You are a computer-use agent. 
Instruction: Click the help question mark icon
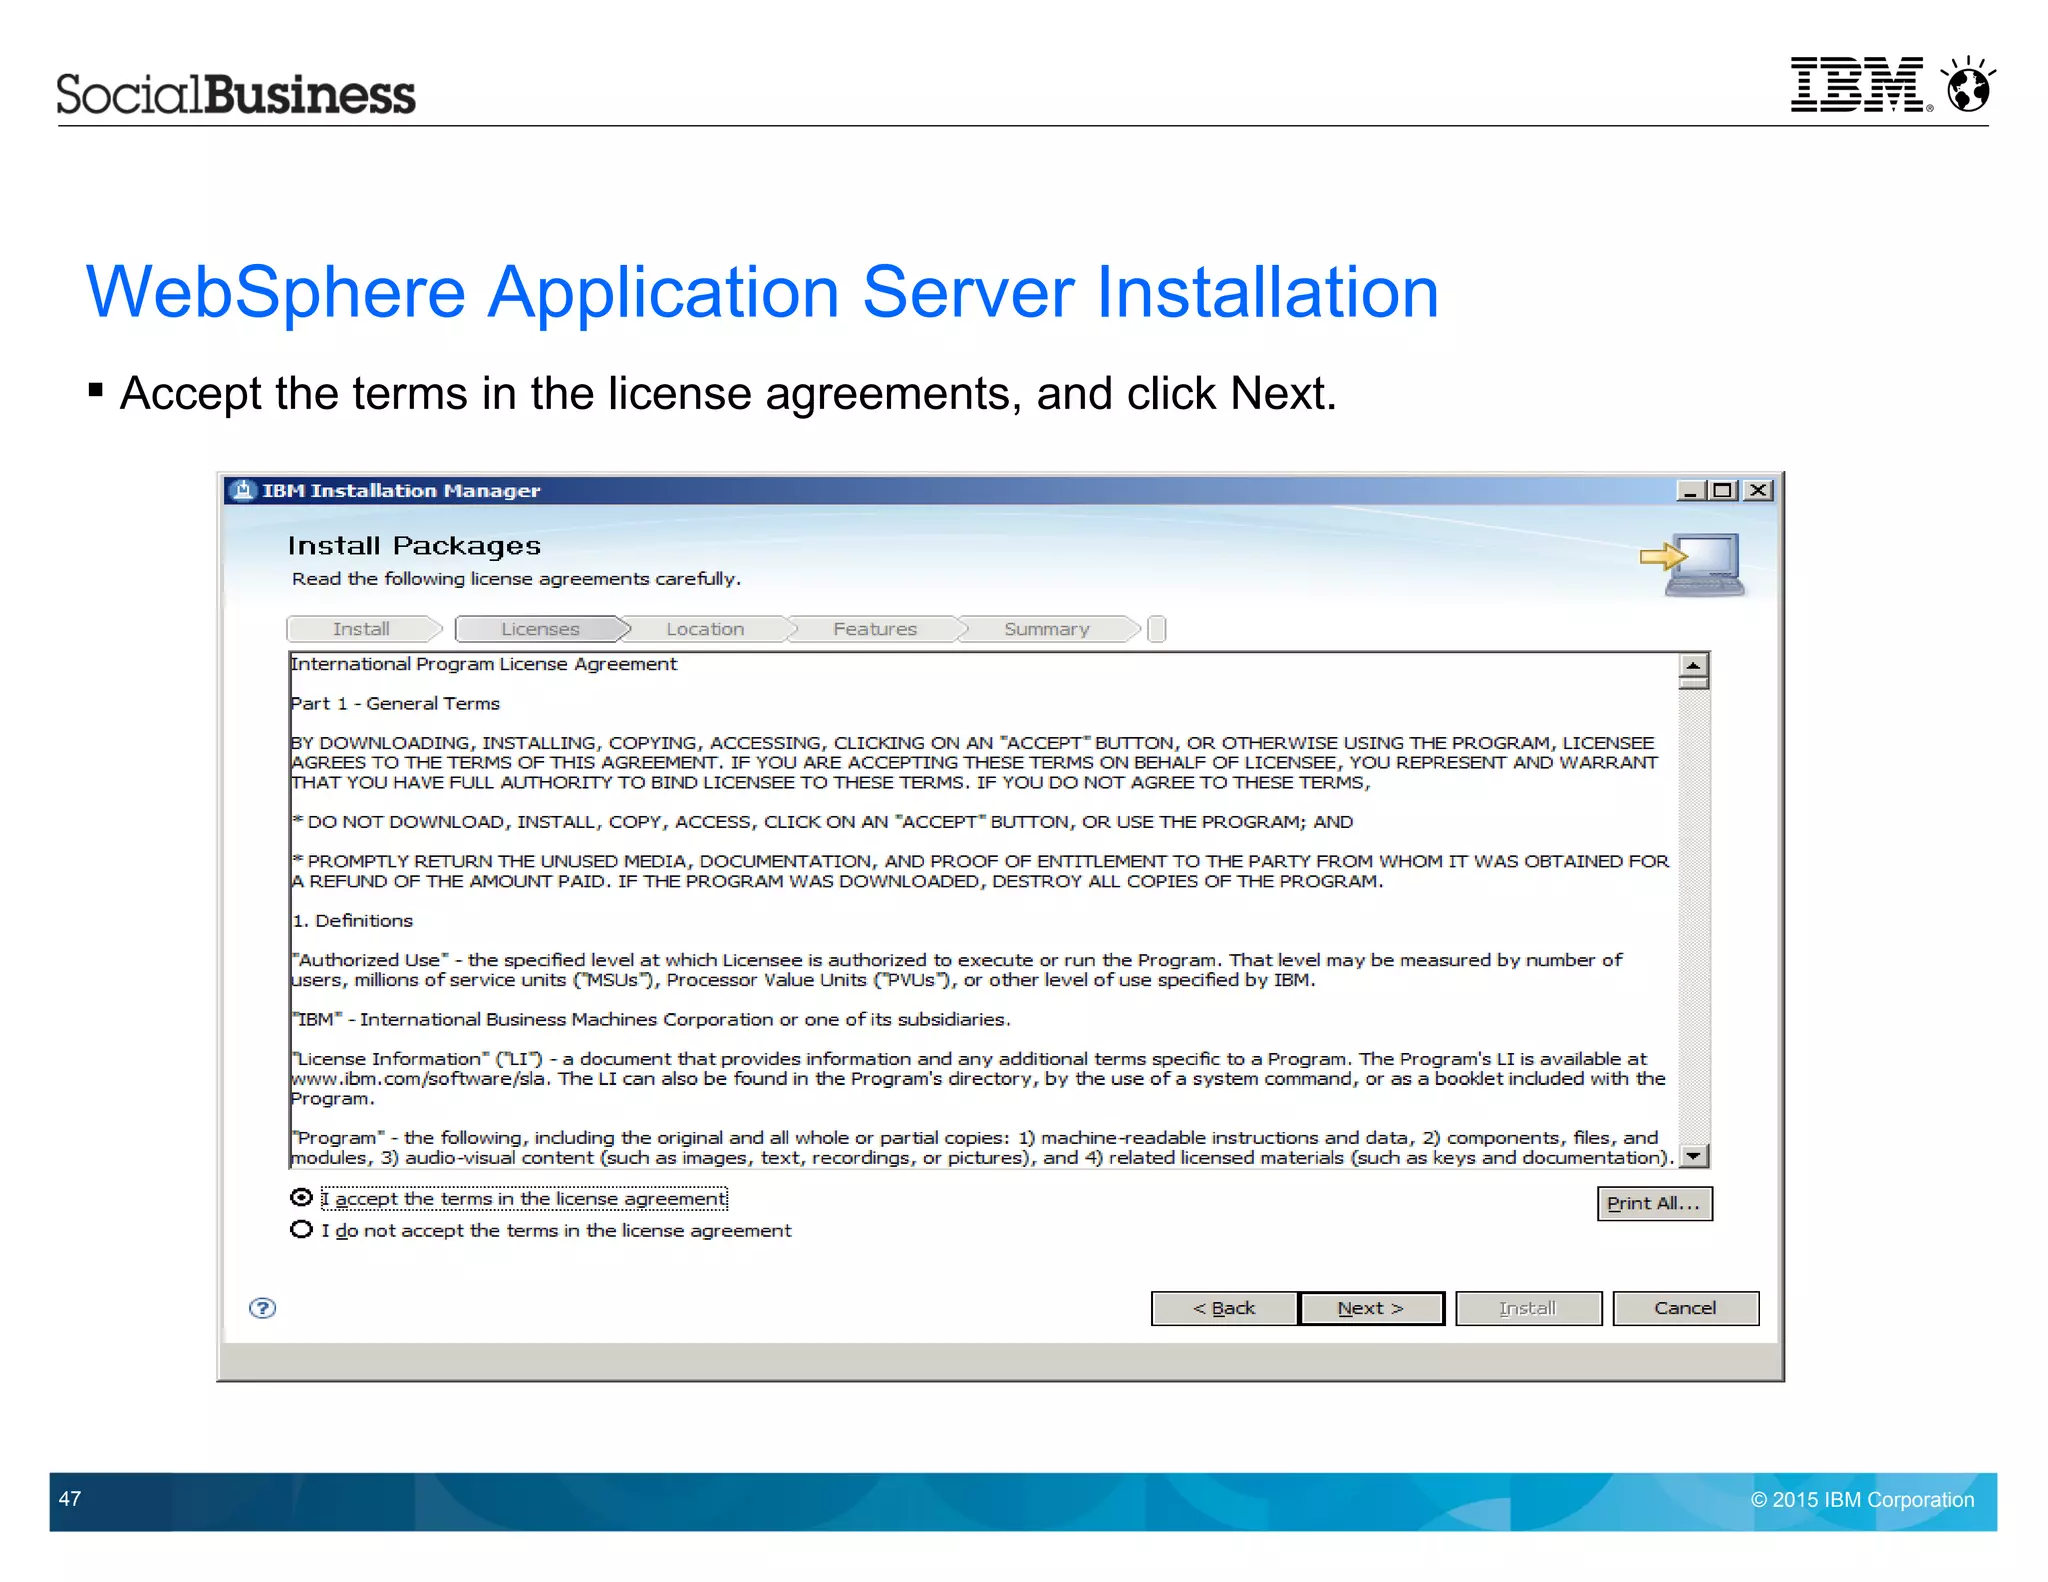click(262, 1308)
